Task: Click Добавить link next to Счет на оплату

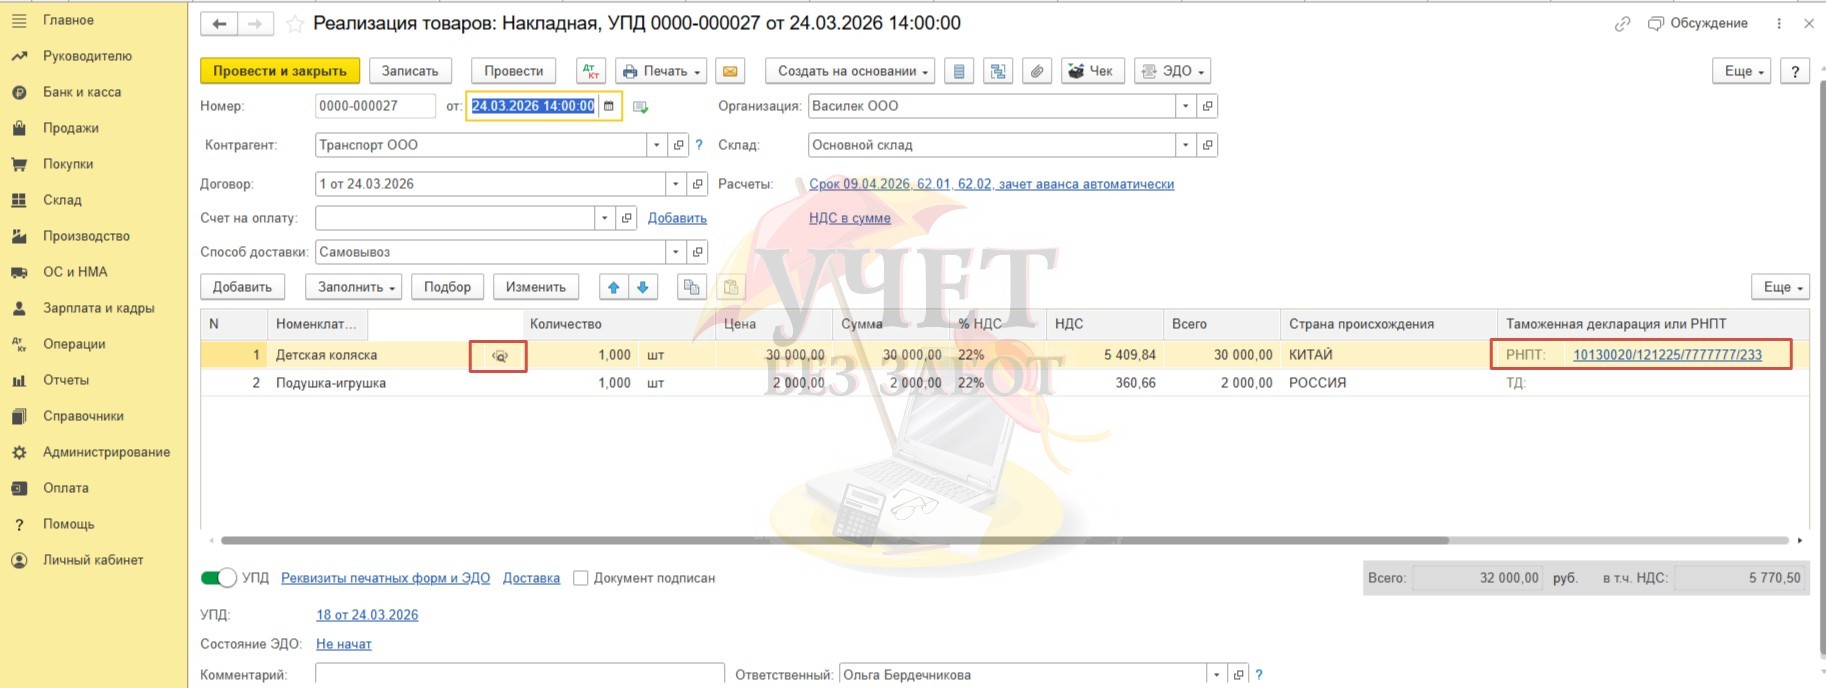Action: (677, 218)
